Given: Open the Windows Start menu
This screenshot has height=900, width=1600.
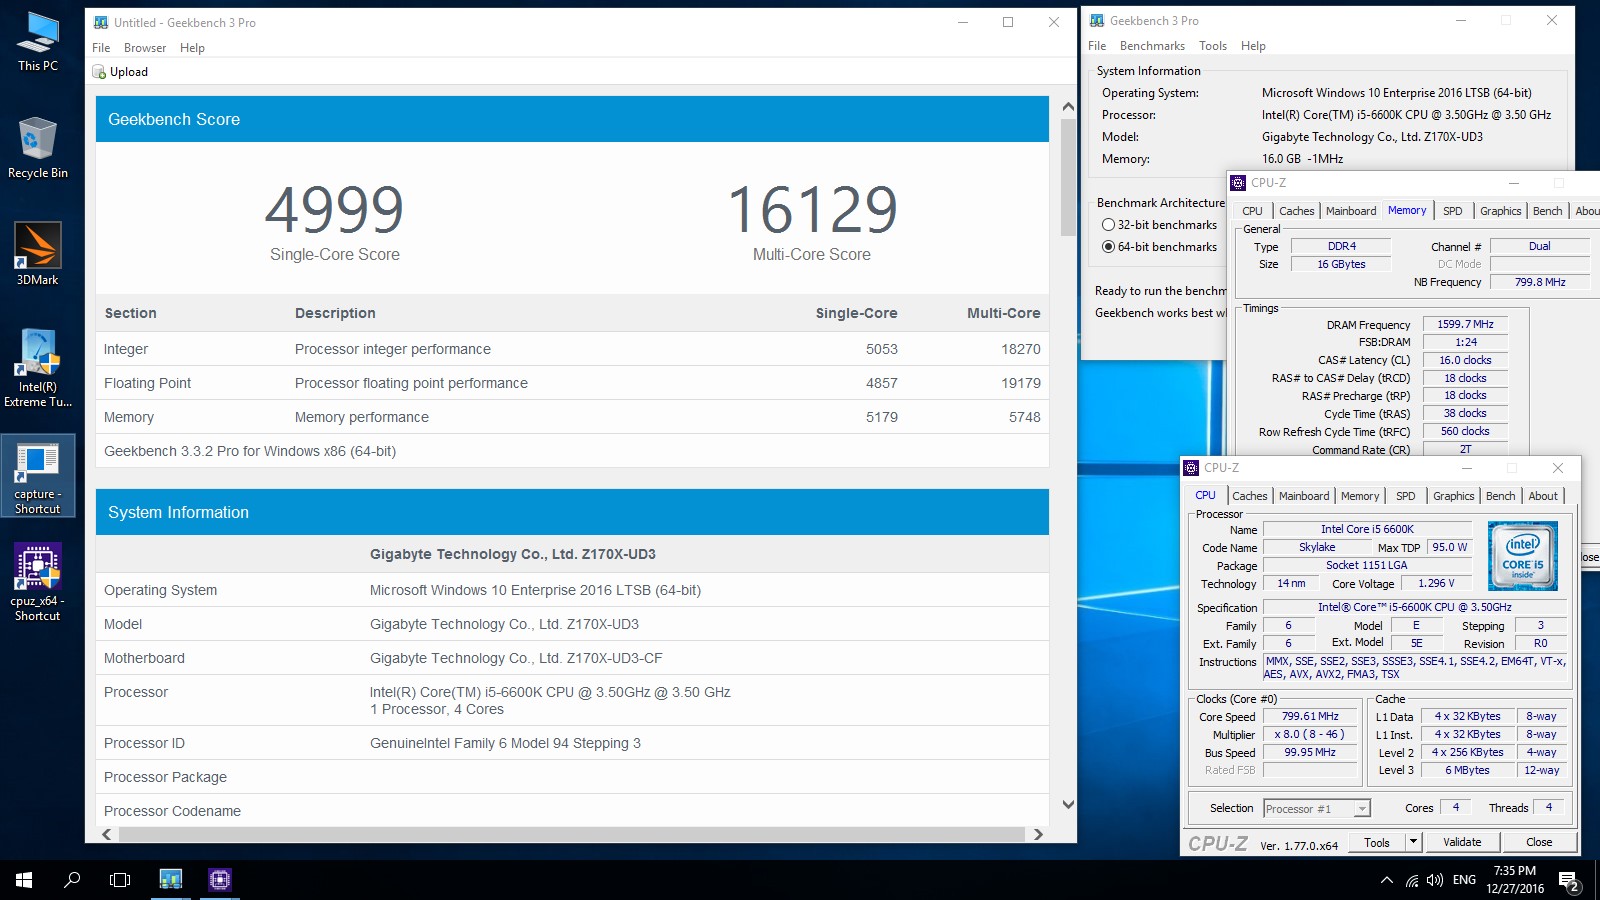Looking at the screenshot, I should 24,880.
